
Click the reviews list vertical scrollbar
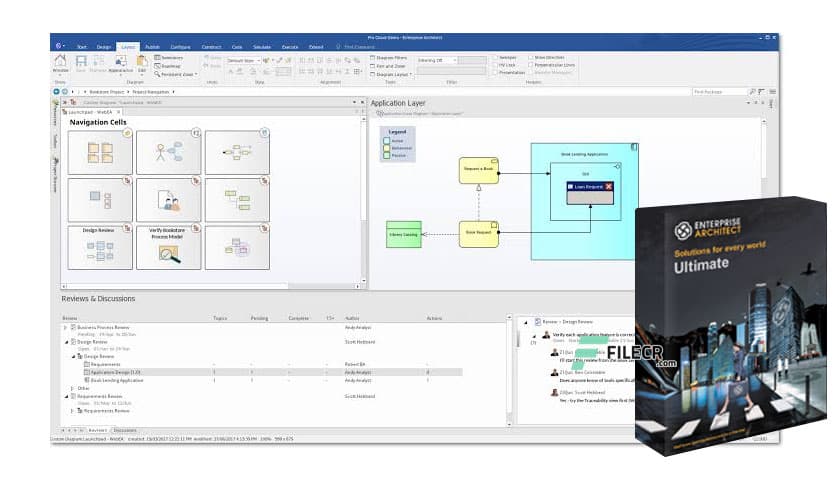point(509,370)
